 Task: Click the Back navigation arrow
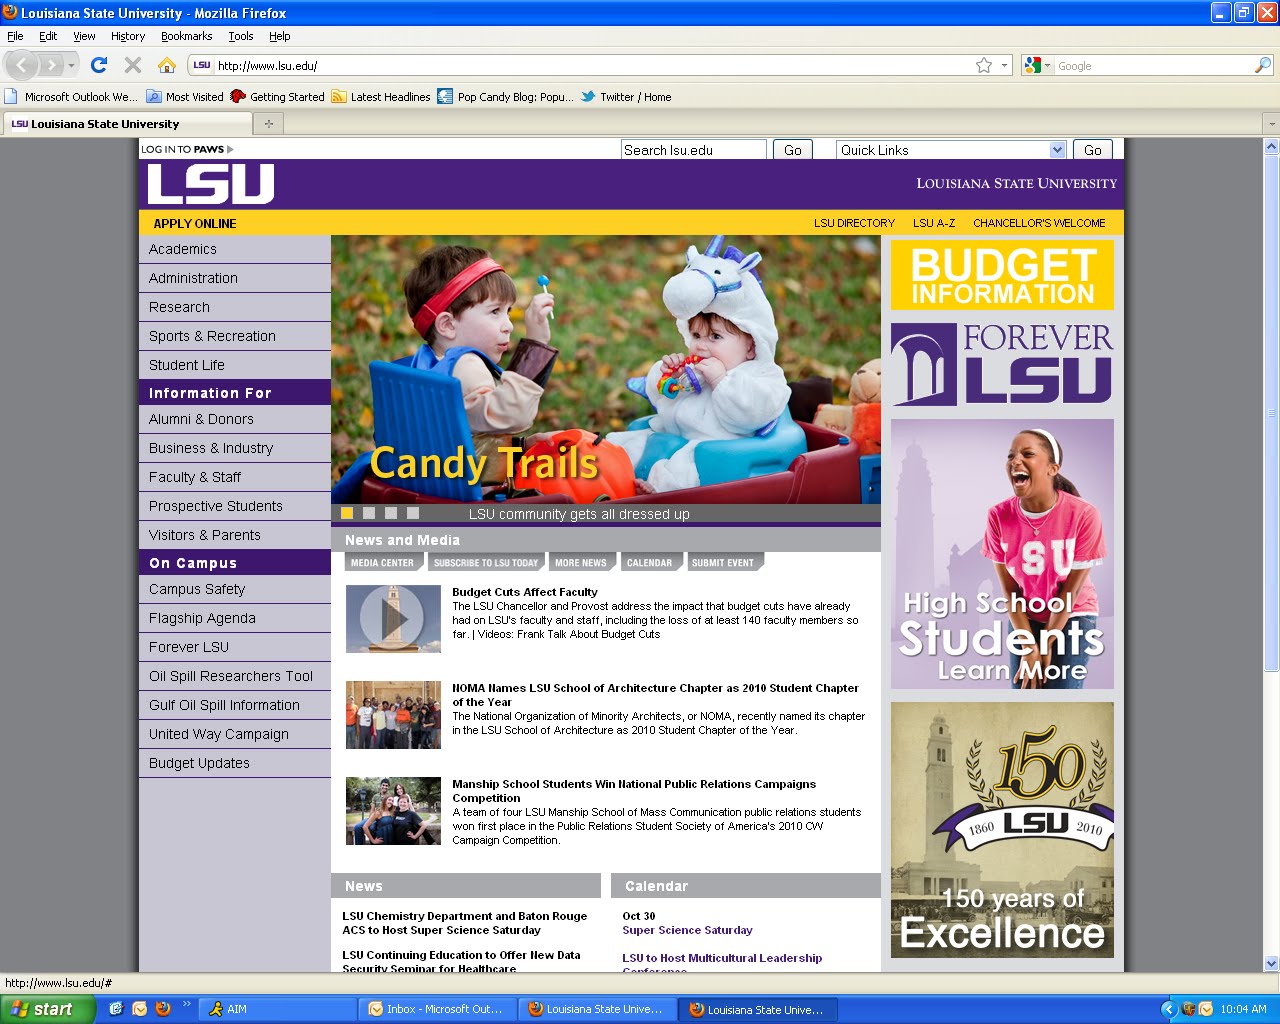pyautogui.click(x=22, y=64)
